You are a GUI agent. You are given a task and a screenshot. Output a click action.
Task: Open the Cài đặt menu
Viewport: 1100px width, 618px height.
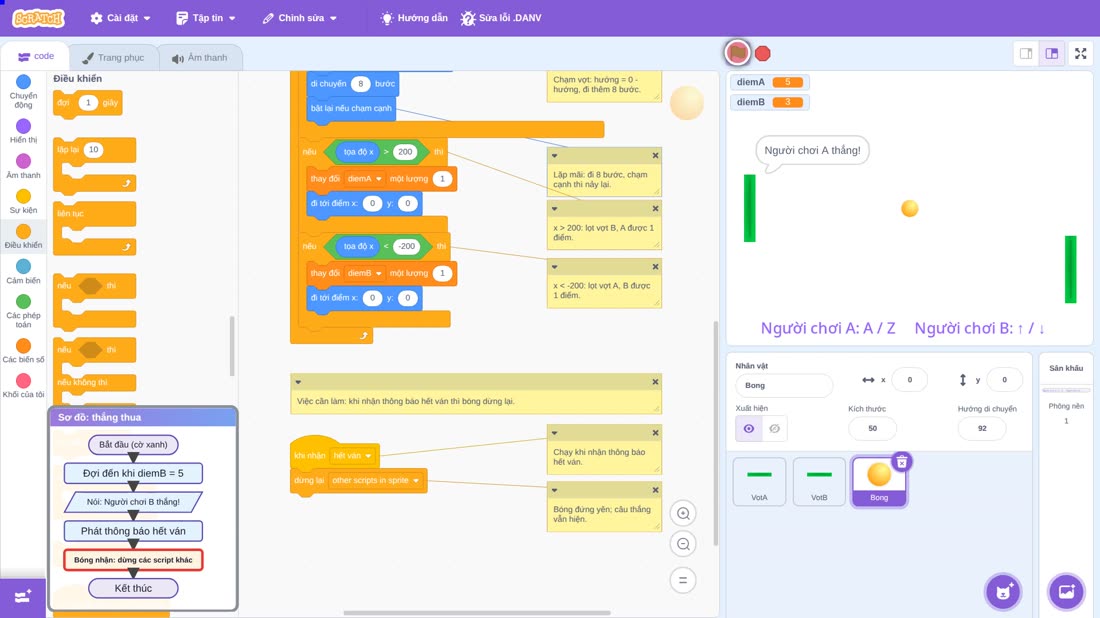click(x=120, y=18)
